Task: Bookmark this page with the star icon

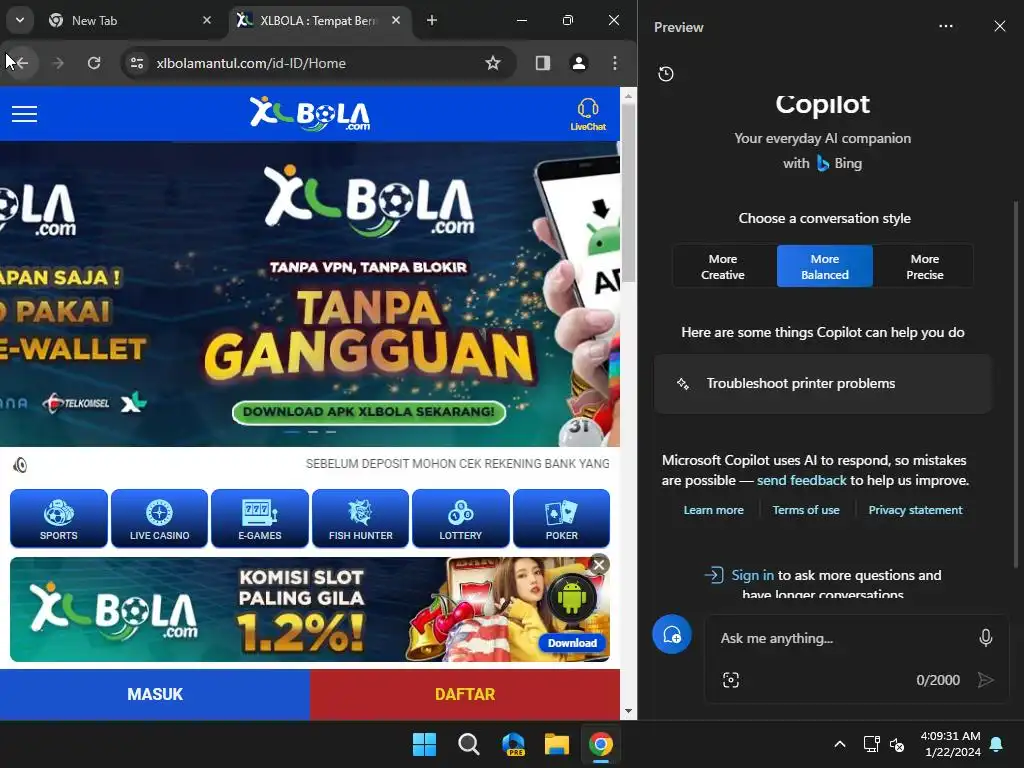Action: click(493, 63)
